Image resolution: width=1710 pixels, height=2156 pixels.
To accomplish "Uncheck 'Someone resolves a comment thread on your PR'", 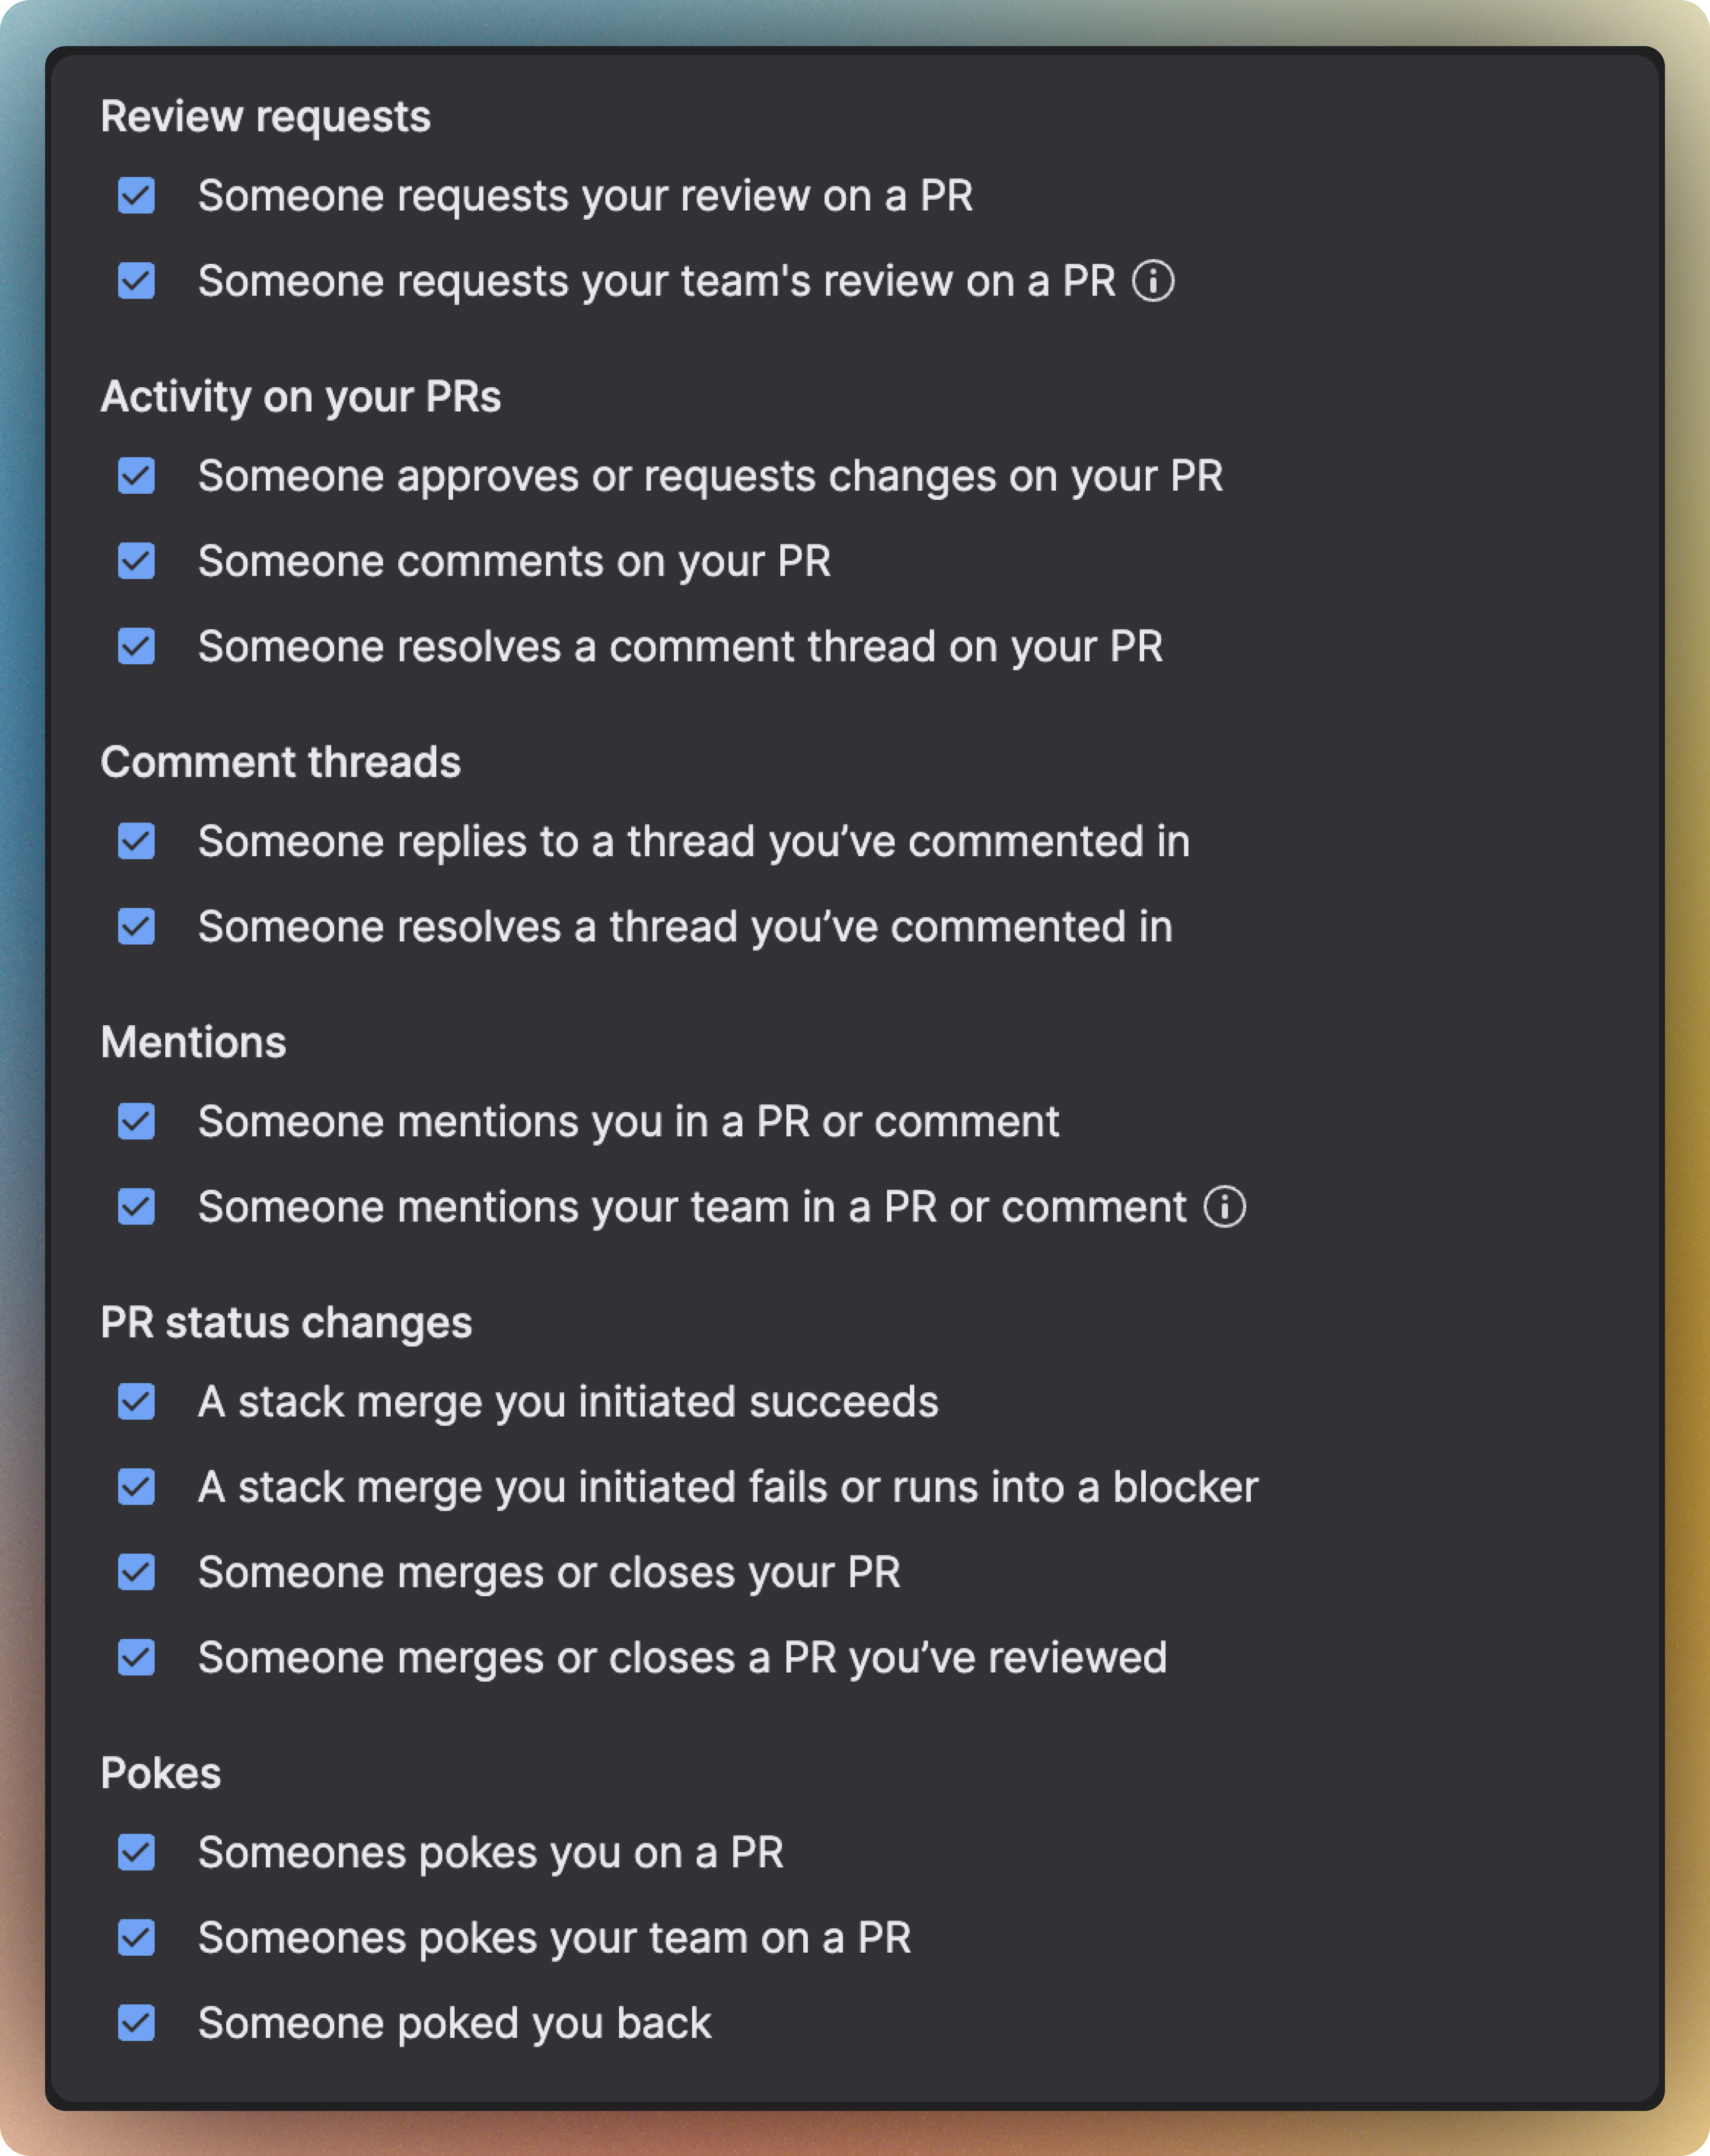I will [136, 646].
